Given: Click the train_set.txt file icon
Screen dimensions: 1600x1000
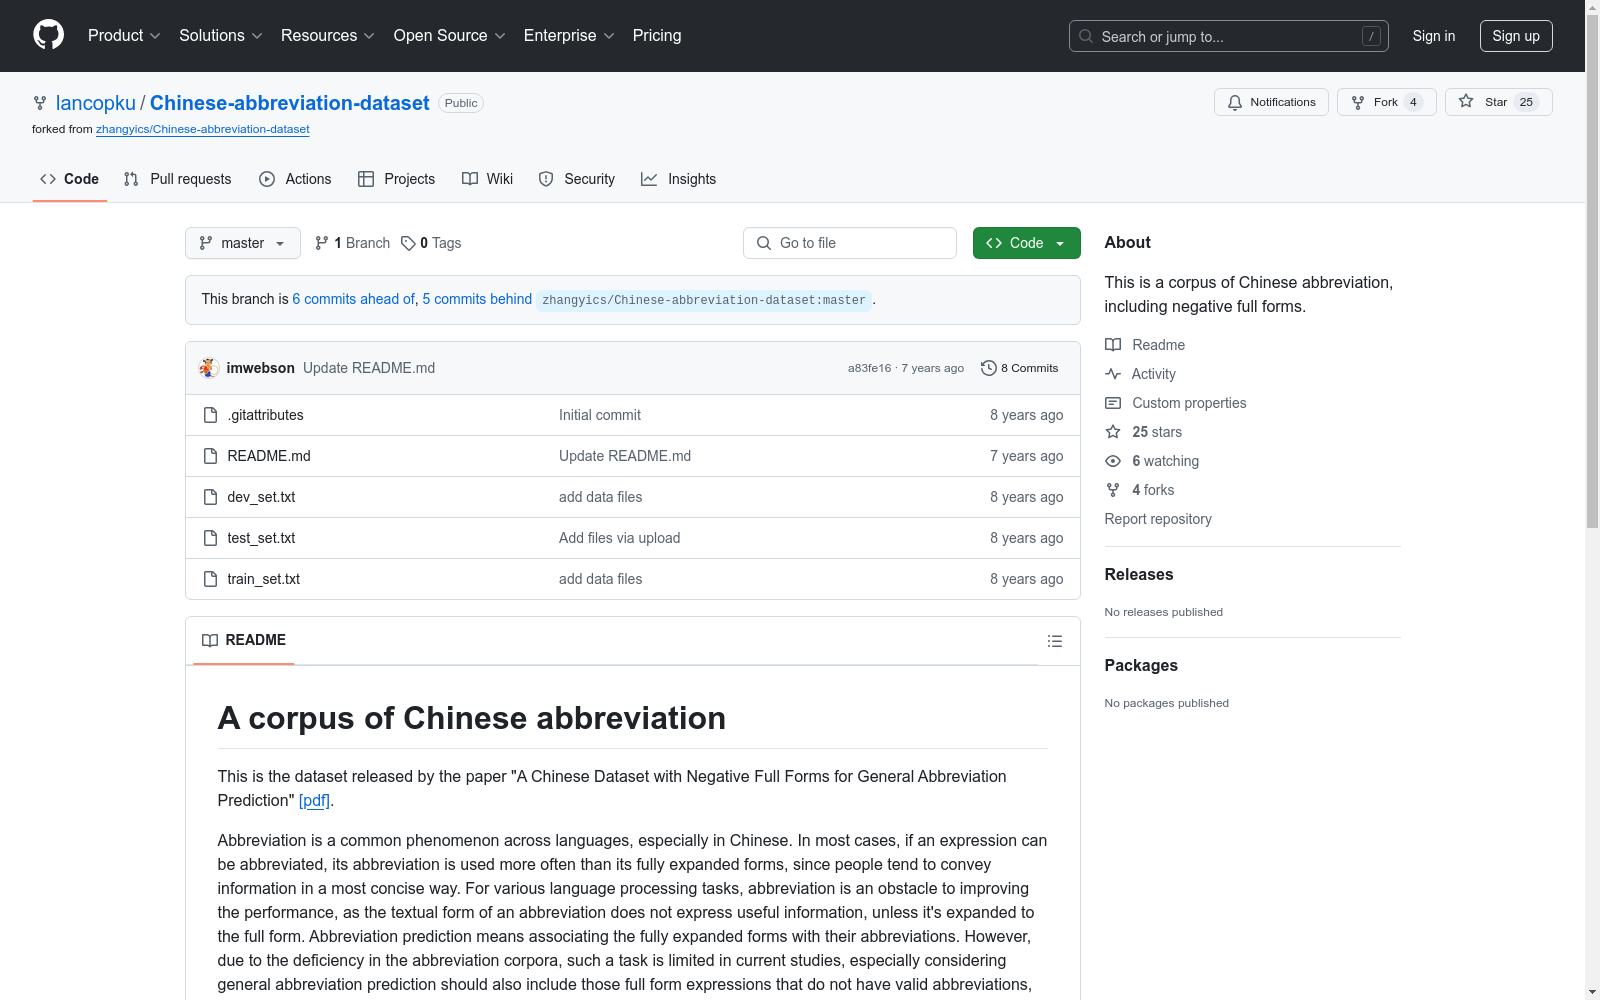Looking at the screenshot, I should coord(210,579).
